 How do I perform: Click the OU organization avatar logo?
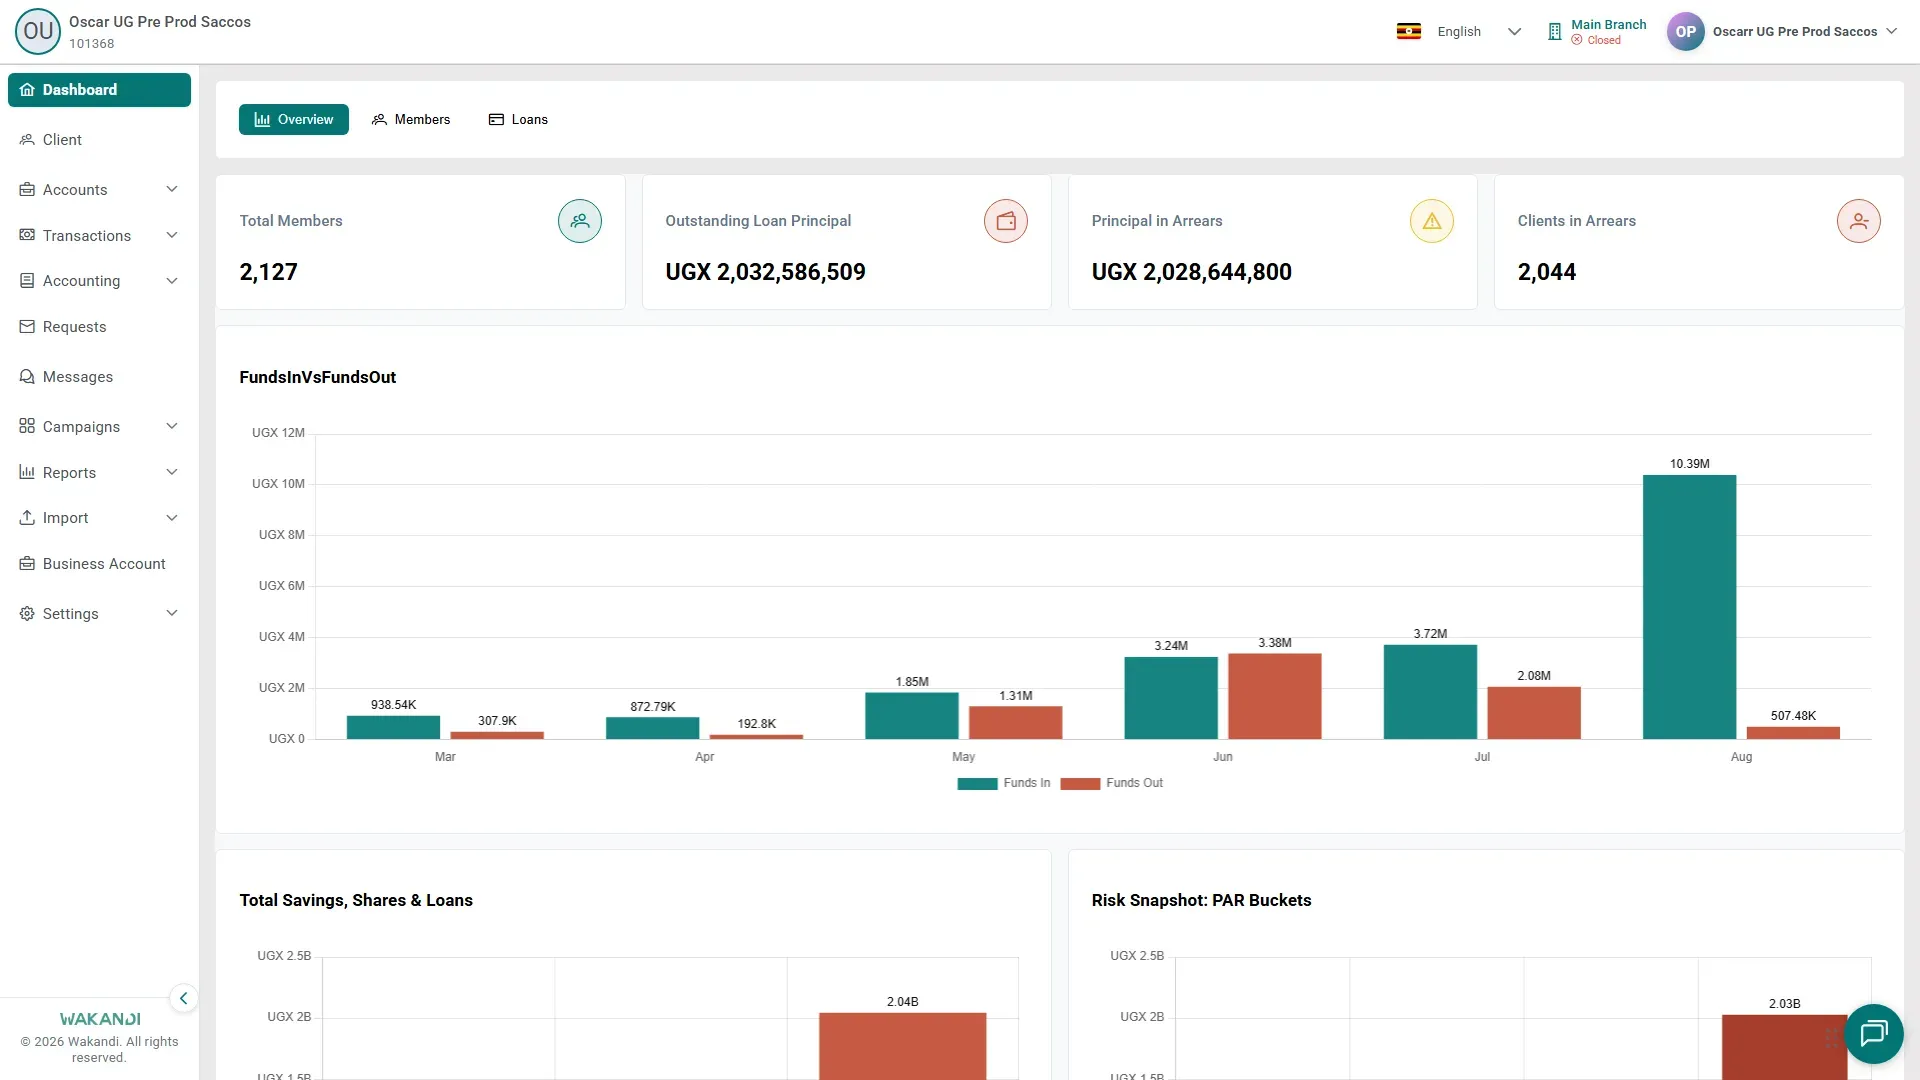click(x=38, y=31)
